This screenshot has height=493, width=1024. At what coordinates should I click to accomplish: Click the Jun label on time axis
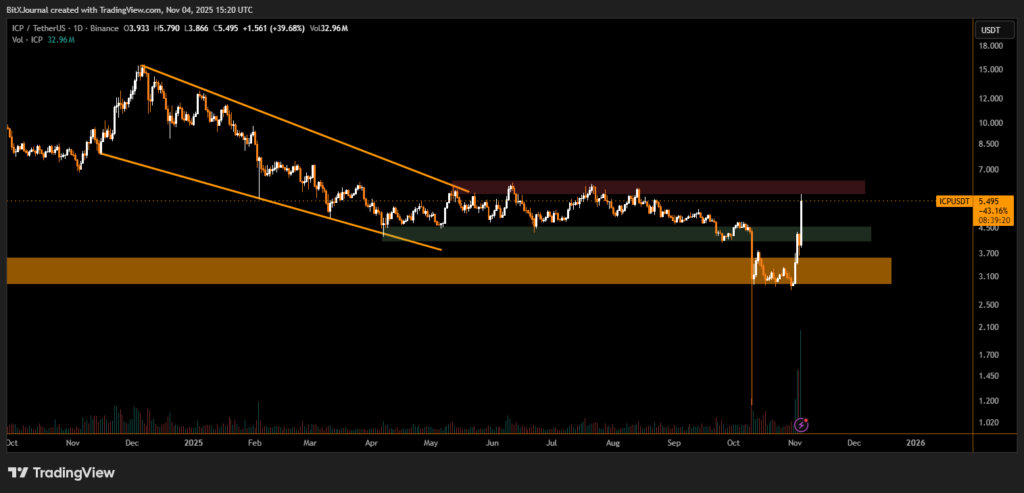[492, 441]
